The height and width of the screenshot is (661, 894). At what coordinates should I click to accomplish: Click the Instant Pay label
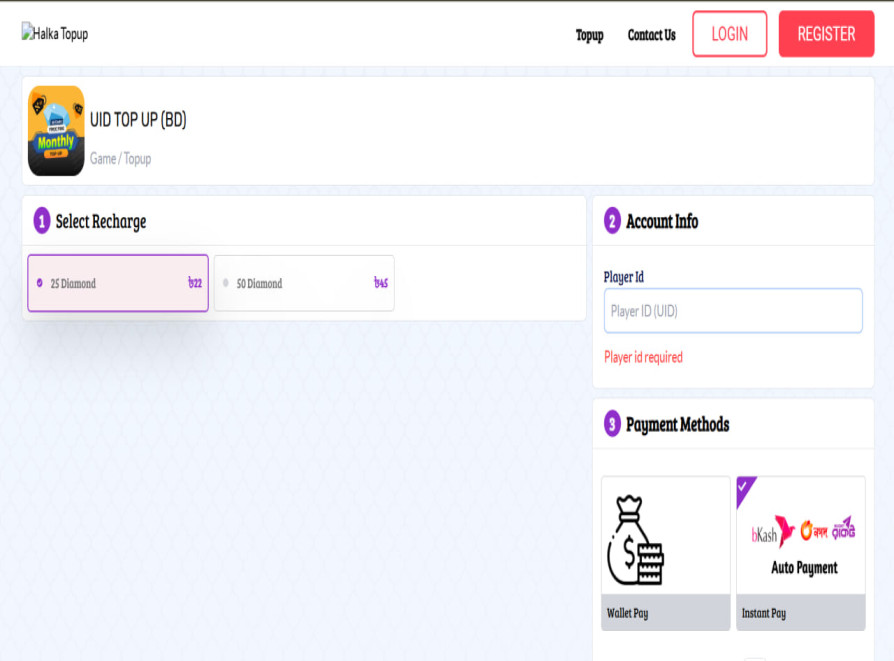point(764,613)
